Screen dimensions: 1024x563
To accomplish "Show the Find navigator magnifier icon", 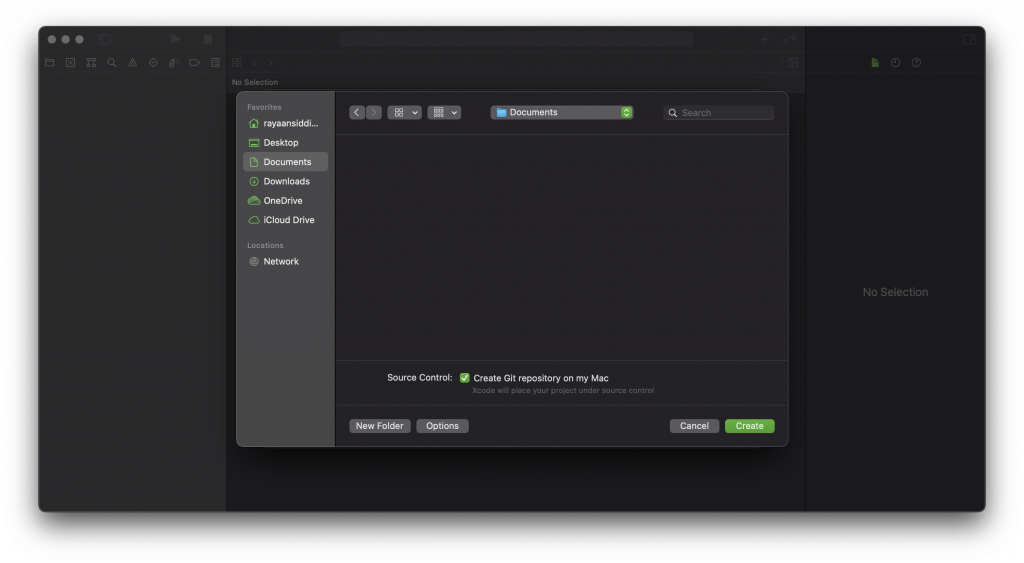I will pyautogui.click(x=112, y=63).
